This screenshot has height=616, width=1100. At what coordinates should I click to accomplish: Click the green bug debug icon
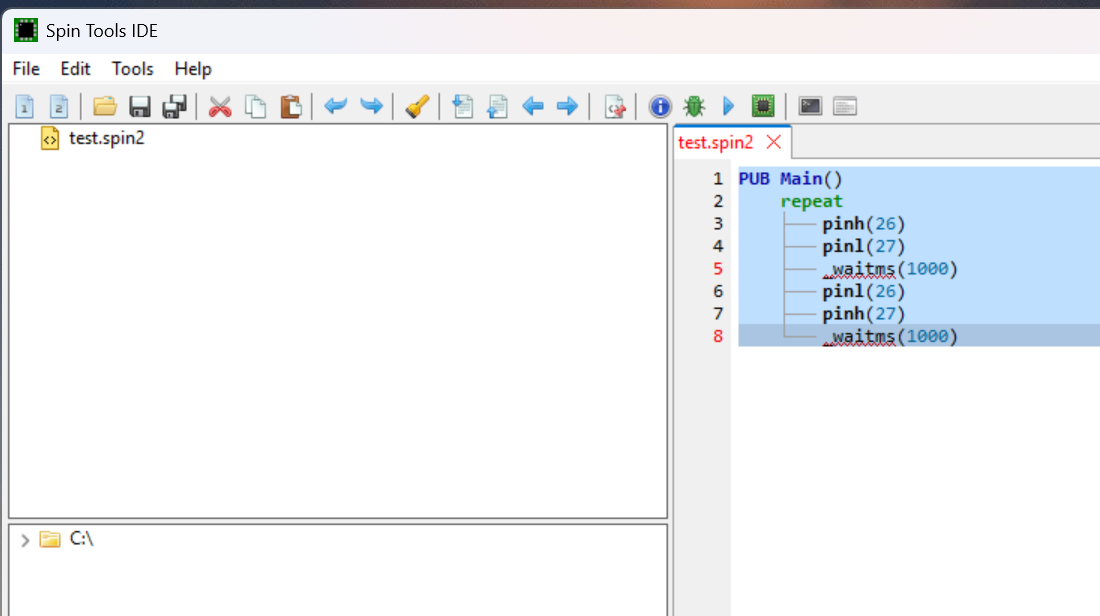(x=693, y=106)
